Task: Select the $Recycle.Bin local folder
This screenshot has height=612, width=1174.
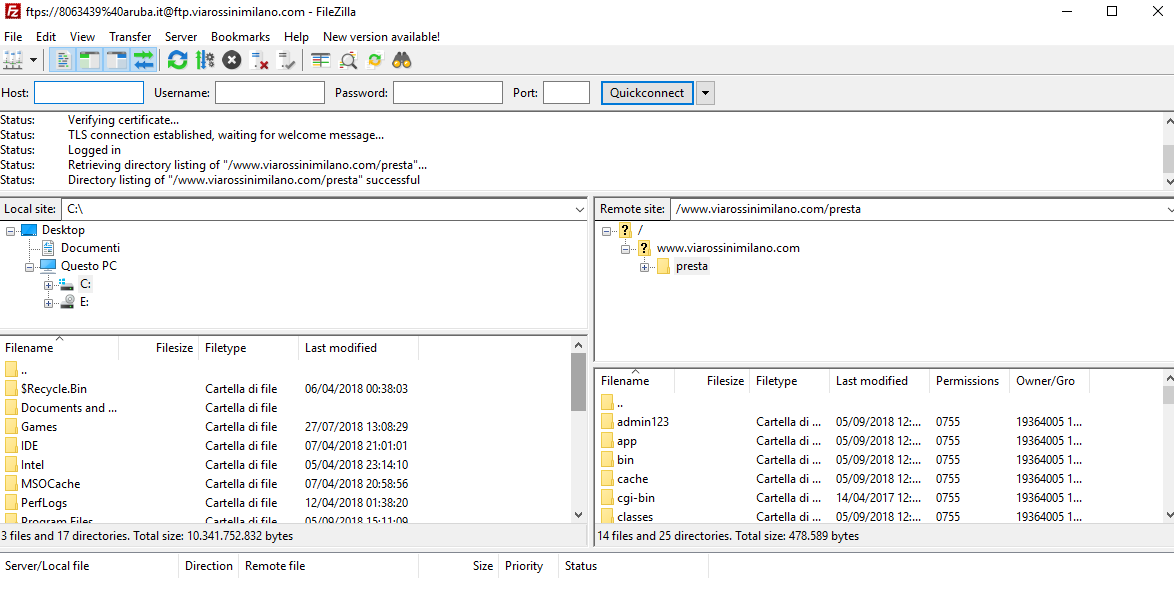Action: (x=53, y=389)
